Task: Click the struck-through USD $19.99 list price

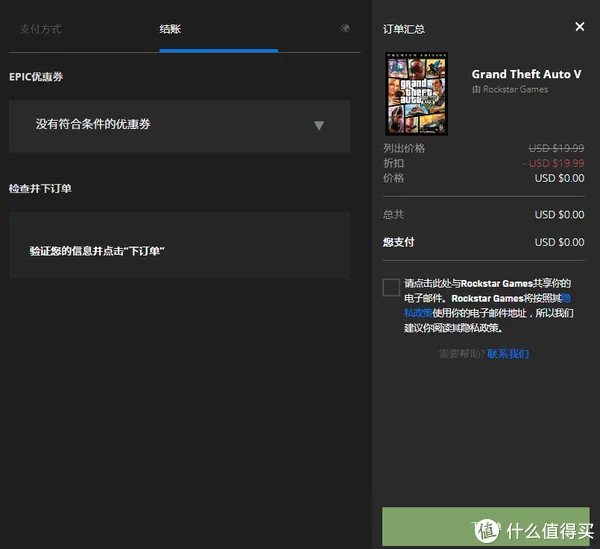Action: tap(556, 148)
